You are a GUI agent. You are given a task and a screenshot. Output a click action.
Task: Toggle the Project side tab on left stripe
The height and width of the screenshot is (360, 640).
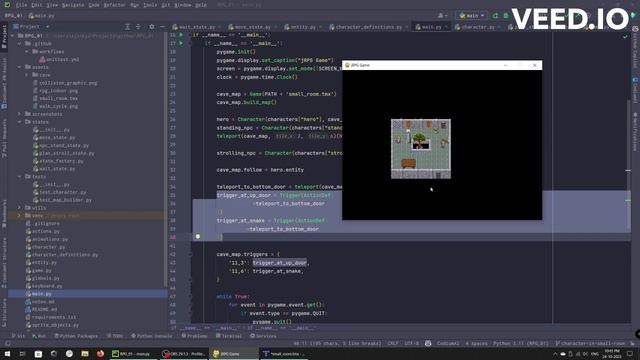[4, 37]
